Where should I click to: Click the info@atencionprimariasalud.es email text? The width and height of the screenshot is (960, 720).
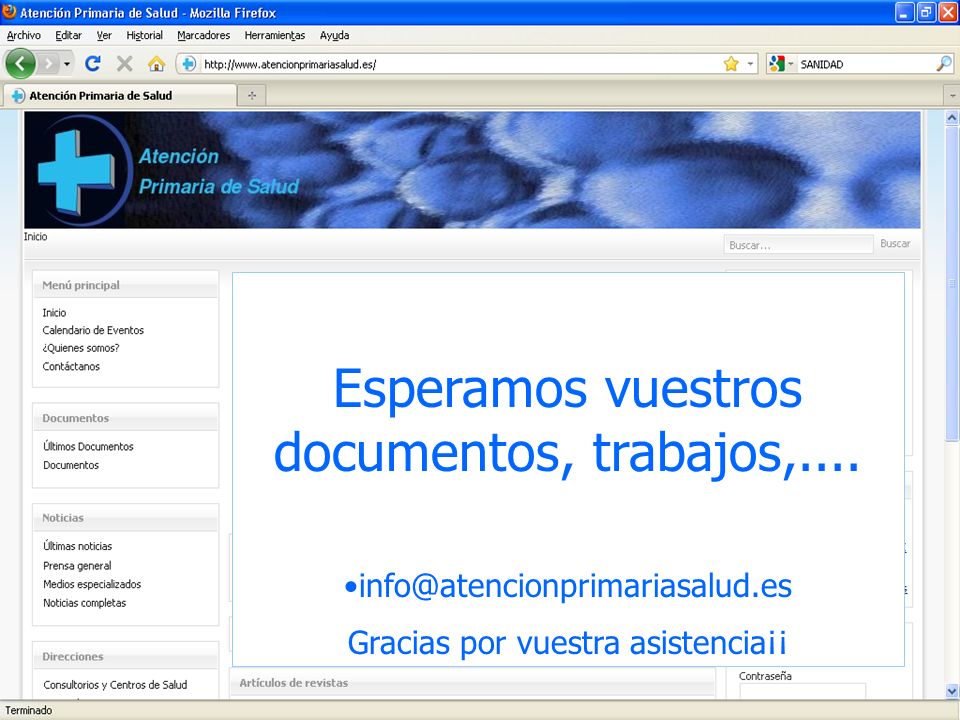(574, 586)
